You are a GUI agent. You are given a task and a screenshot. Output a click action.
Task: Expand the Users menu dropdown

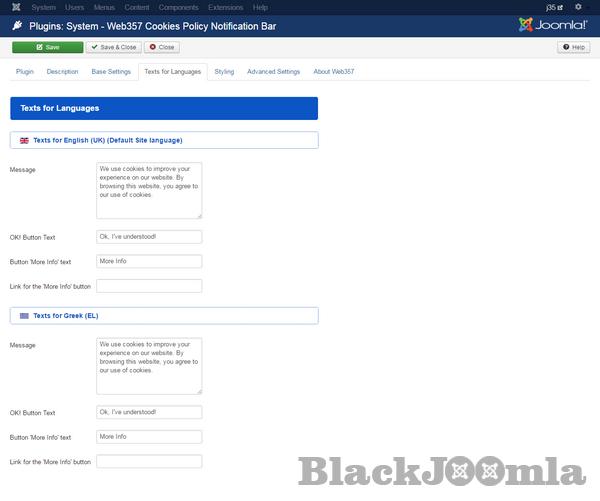pyautogui.click(x=74, y=7)
